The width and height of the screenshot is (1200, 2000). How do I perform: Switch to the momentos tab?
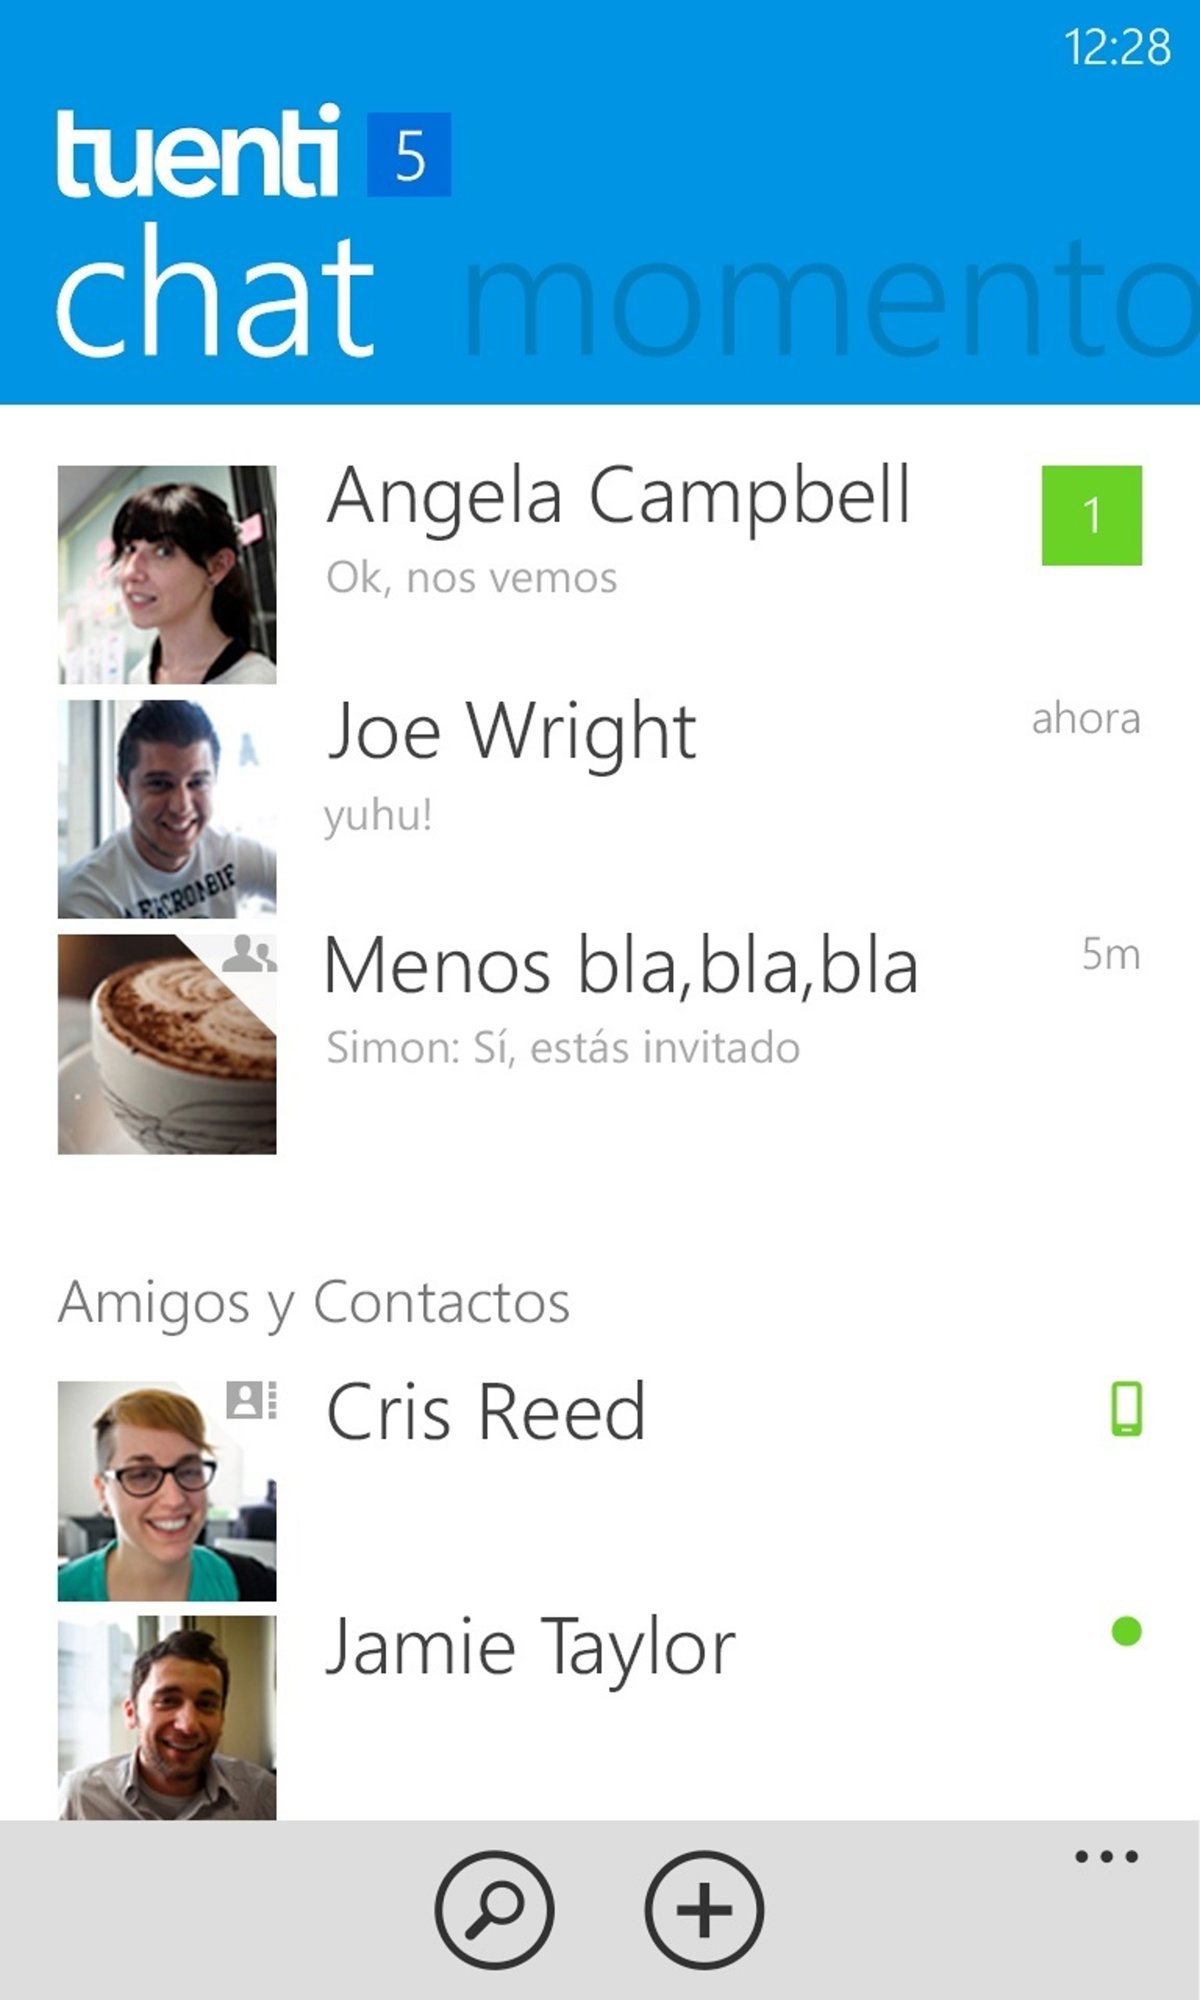(x=830, y=297)
